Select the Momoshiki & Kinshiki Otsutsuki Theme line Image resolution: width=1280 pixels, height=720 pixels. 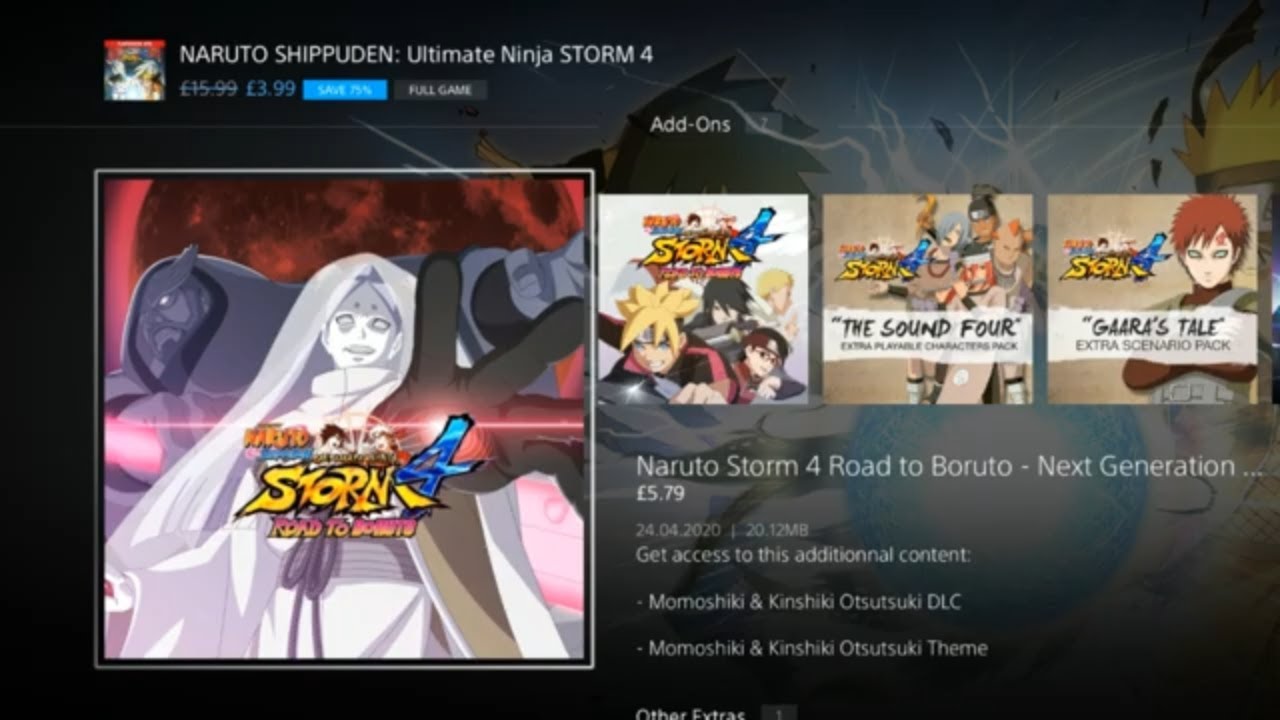[812, 648]
